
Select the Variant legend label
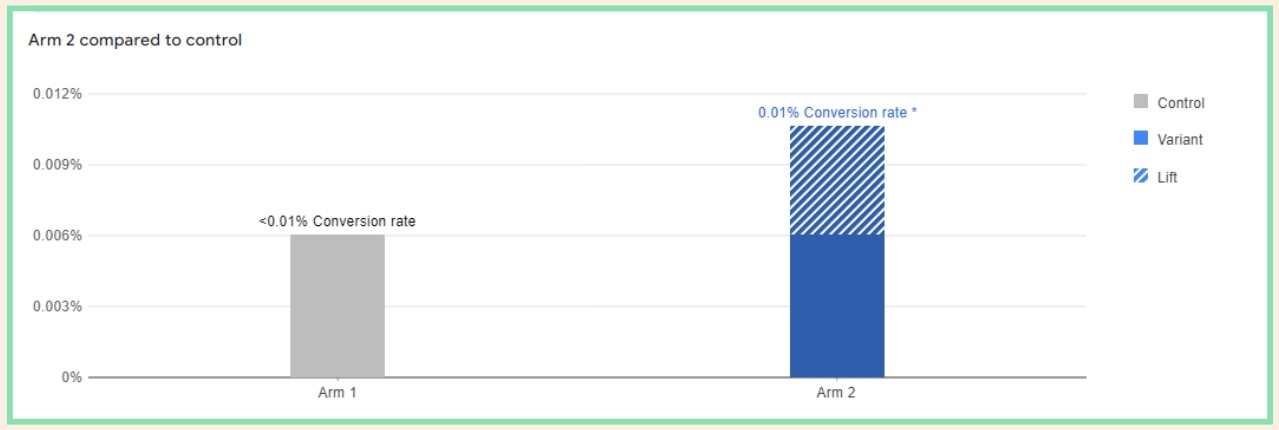1180,140
